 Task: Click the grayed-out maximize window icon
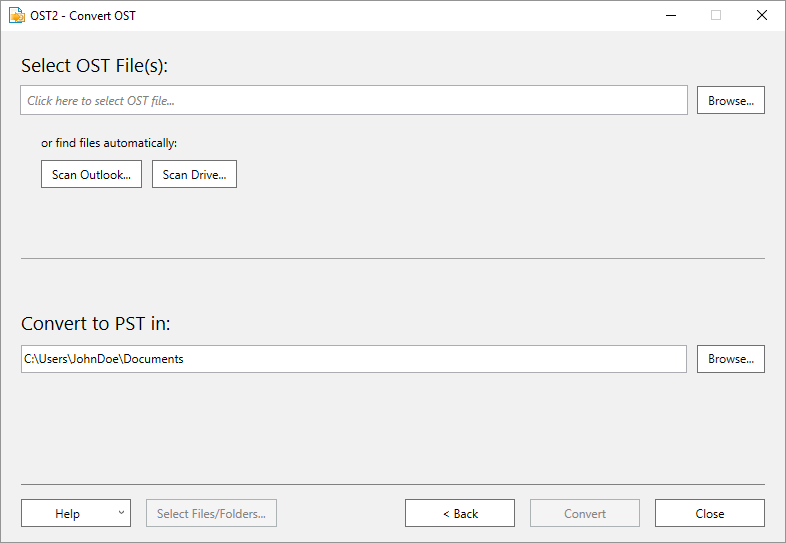716,16
